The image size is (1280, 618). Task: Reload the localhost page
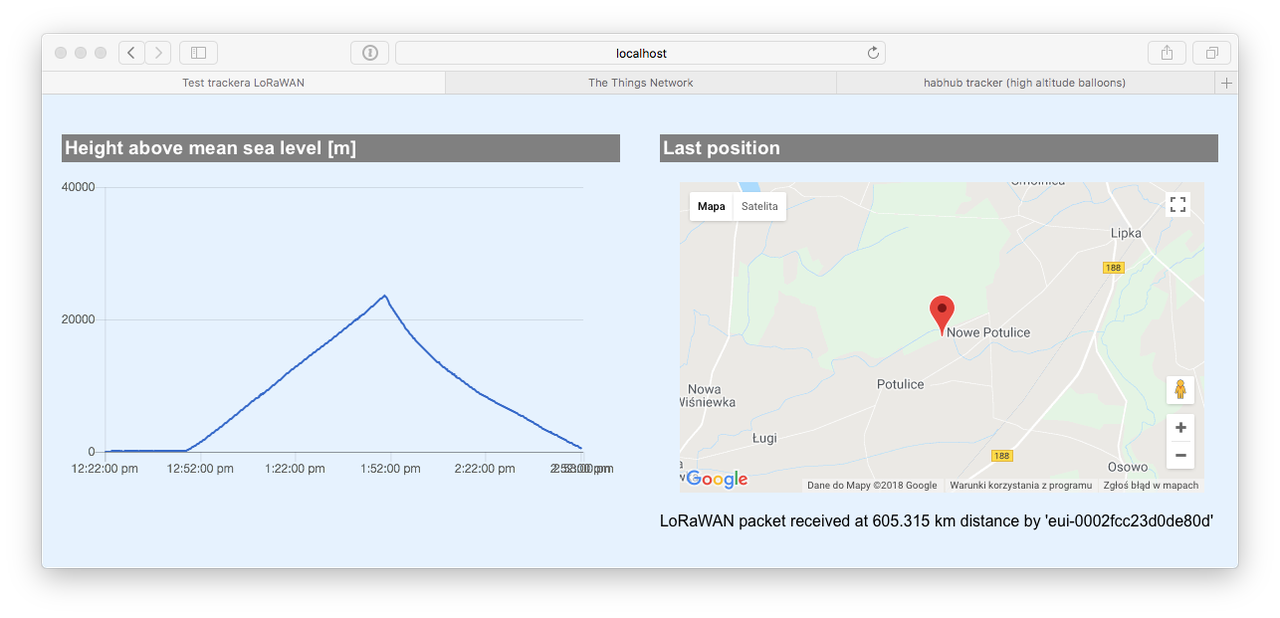pyautogui.click(x=873, y=53)
